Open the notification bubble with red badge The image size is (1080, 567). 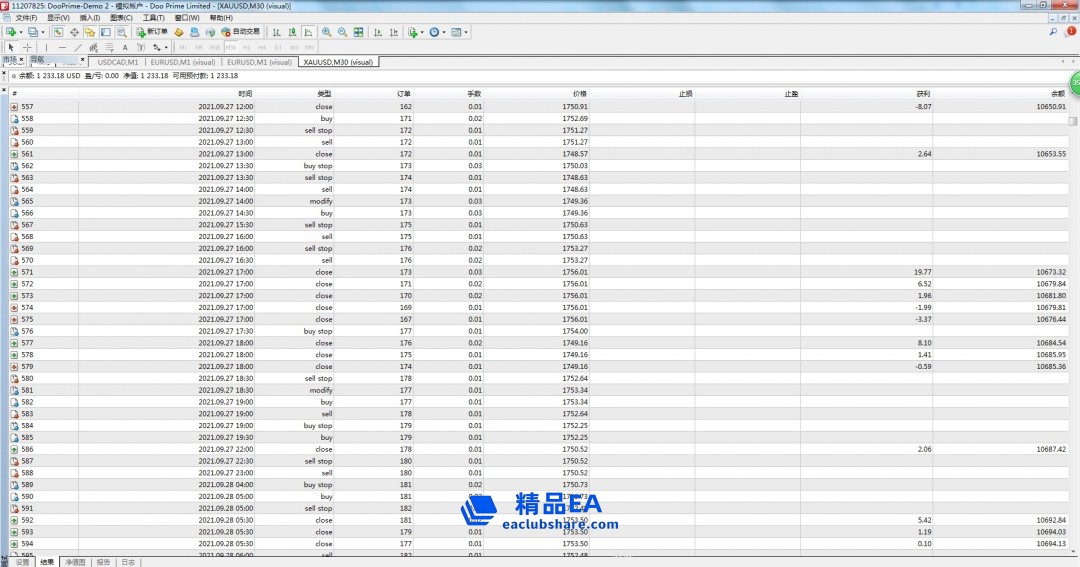point(1069,32)
